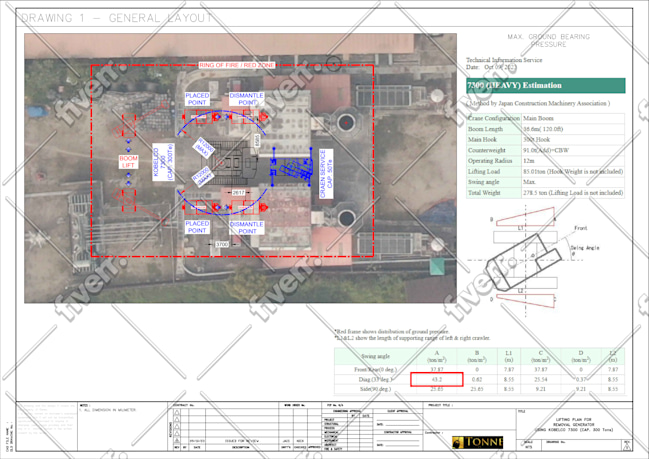The image size is (649, 459).
Task: Select the '36.6m( 120.0ft)' value
Action: (543, 129)
